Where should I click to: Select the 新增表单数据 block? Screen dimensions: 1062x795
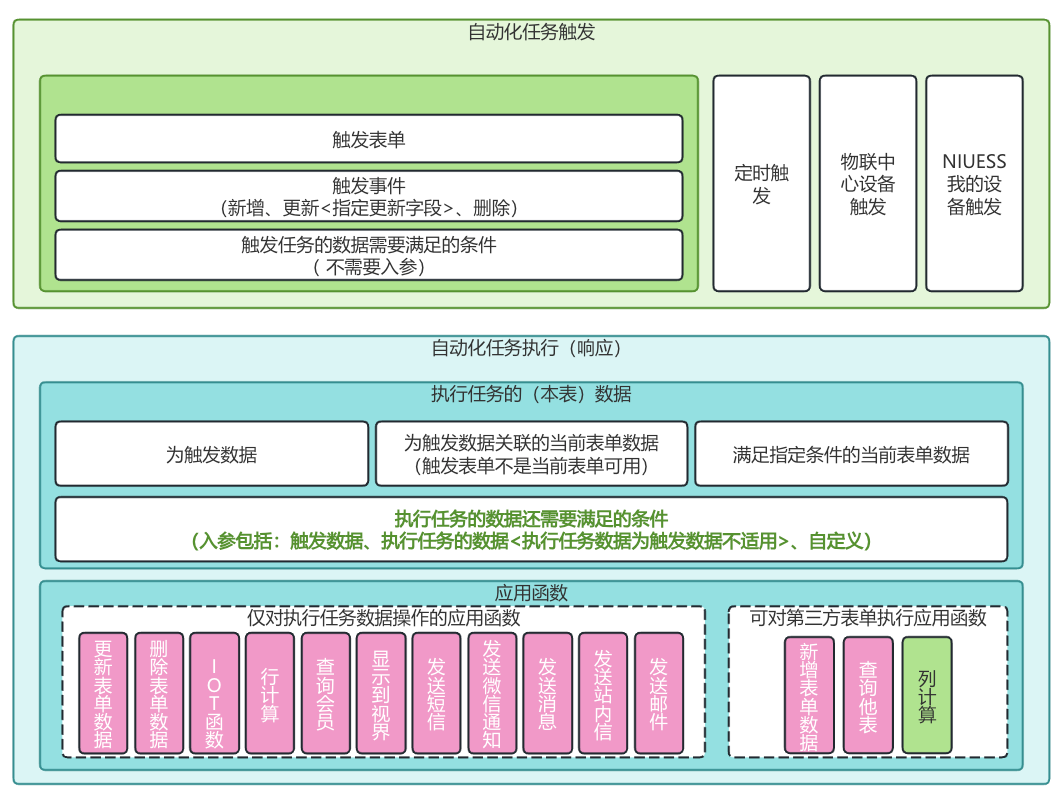pyautogui.click(x=809, y=695)
